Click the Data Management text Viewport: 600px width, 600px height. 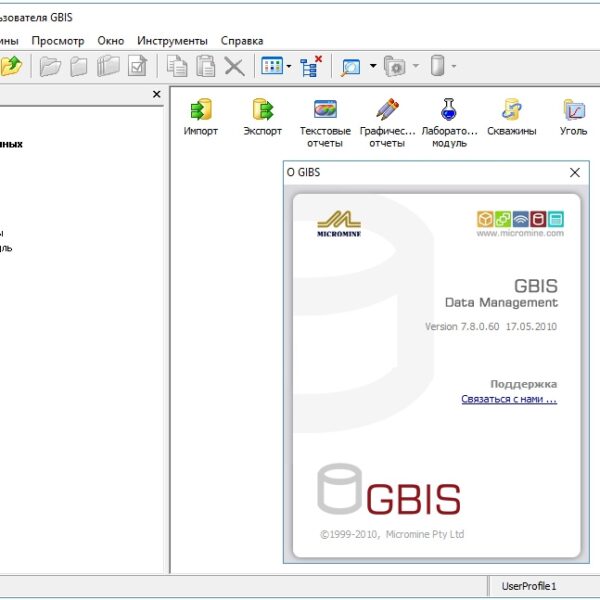tap(501, 302)
